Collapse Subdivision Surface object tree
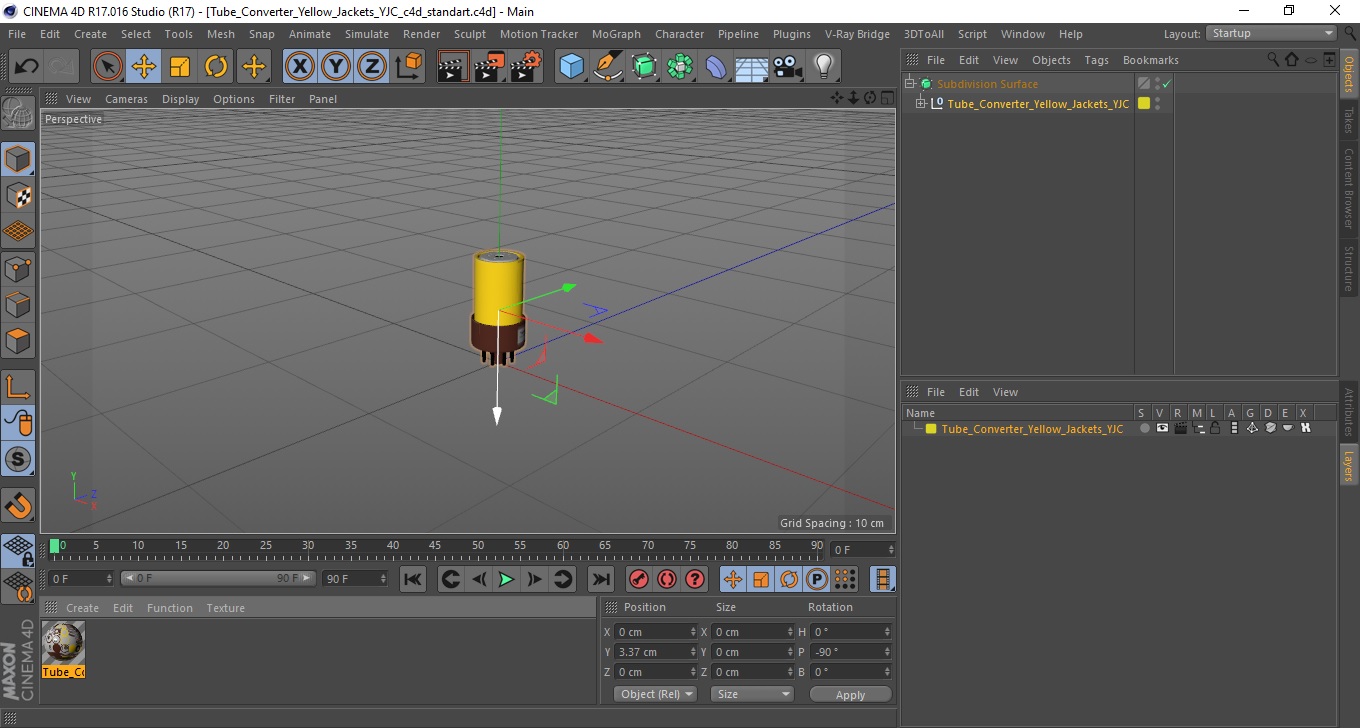1360x728 pixels. pos(909,84)
